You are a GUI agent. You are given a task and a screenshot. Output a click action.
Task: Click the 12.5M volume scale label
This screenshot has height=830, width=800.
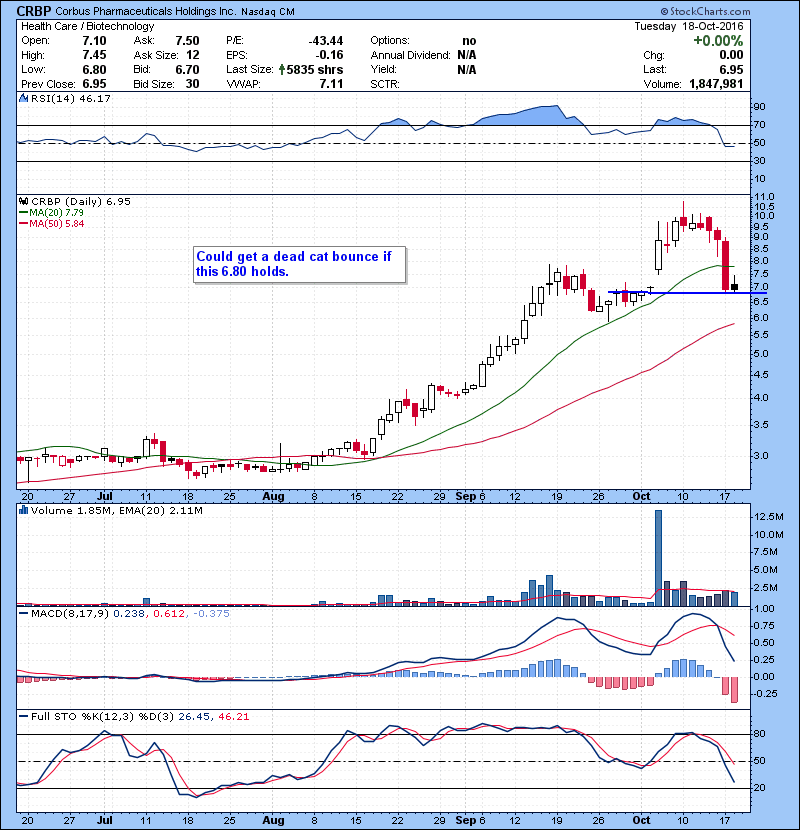pos(768,517)
